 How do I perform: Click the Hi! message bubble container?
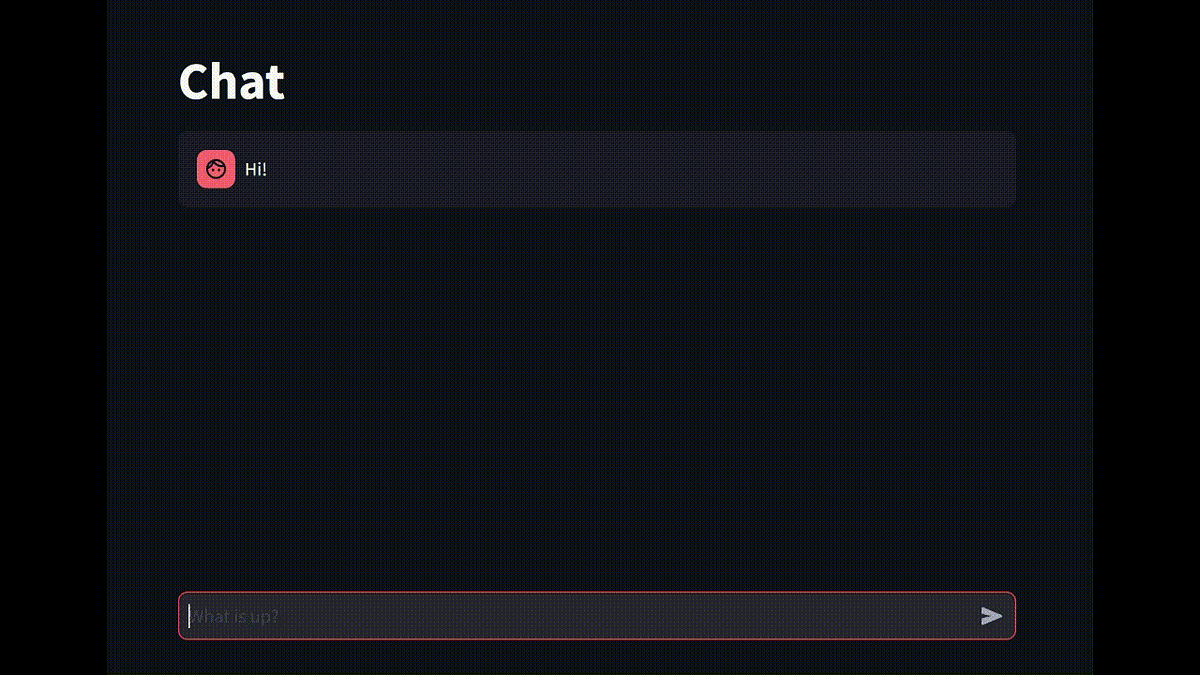click(597, 169)
